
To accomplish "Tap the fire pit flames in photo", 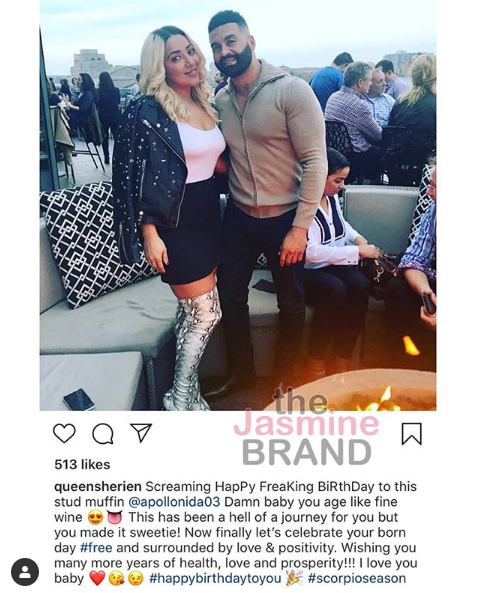I will coord(382,399).
